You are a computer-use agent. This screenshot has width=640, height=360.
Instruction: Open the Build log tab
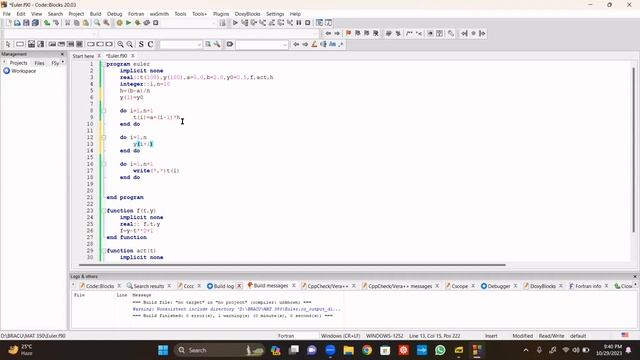[223, 286]
